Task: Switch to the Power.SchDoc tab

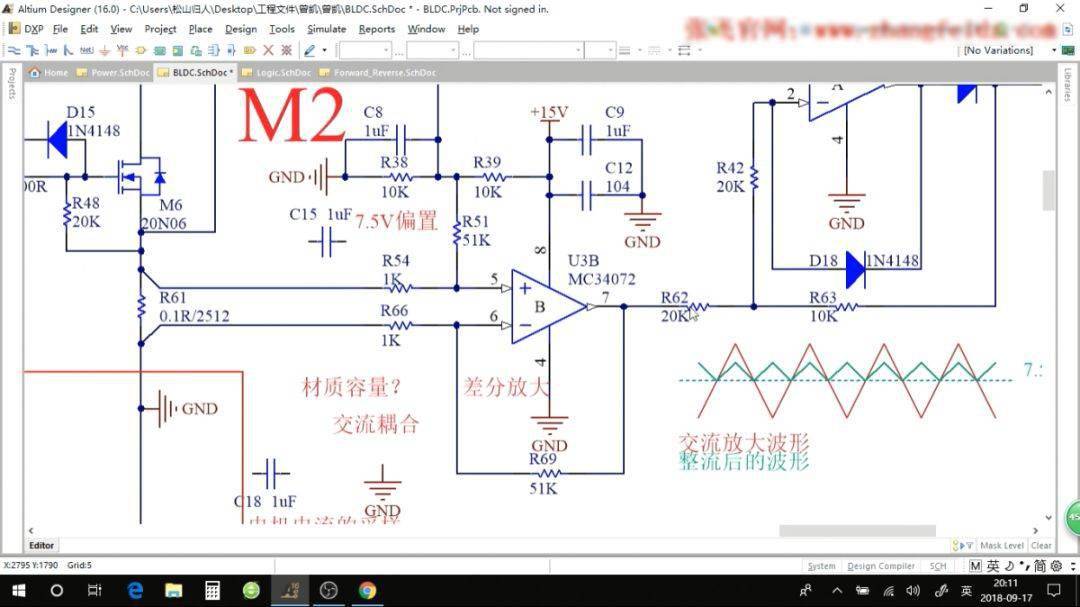Action: click(x=119, y=72)
